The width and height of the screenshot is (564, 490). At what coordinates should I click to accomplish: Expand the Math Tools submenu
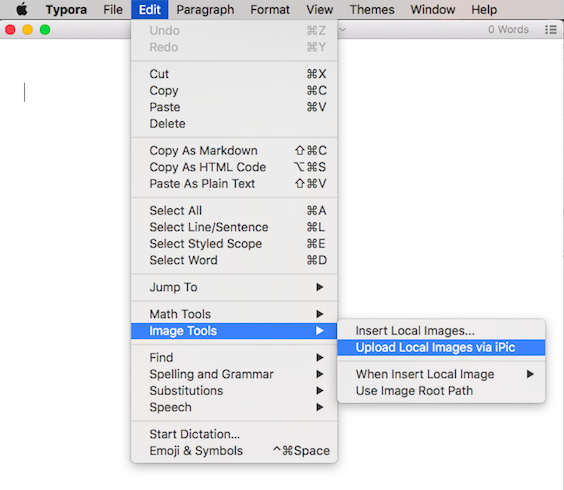tap(234, 314)
